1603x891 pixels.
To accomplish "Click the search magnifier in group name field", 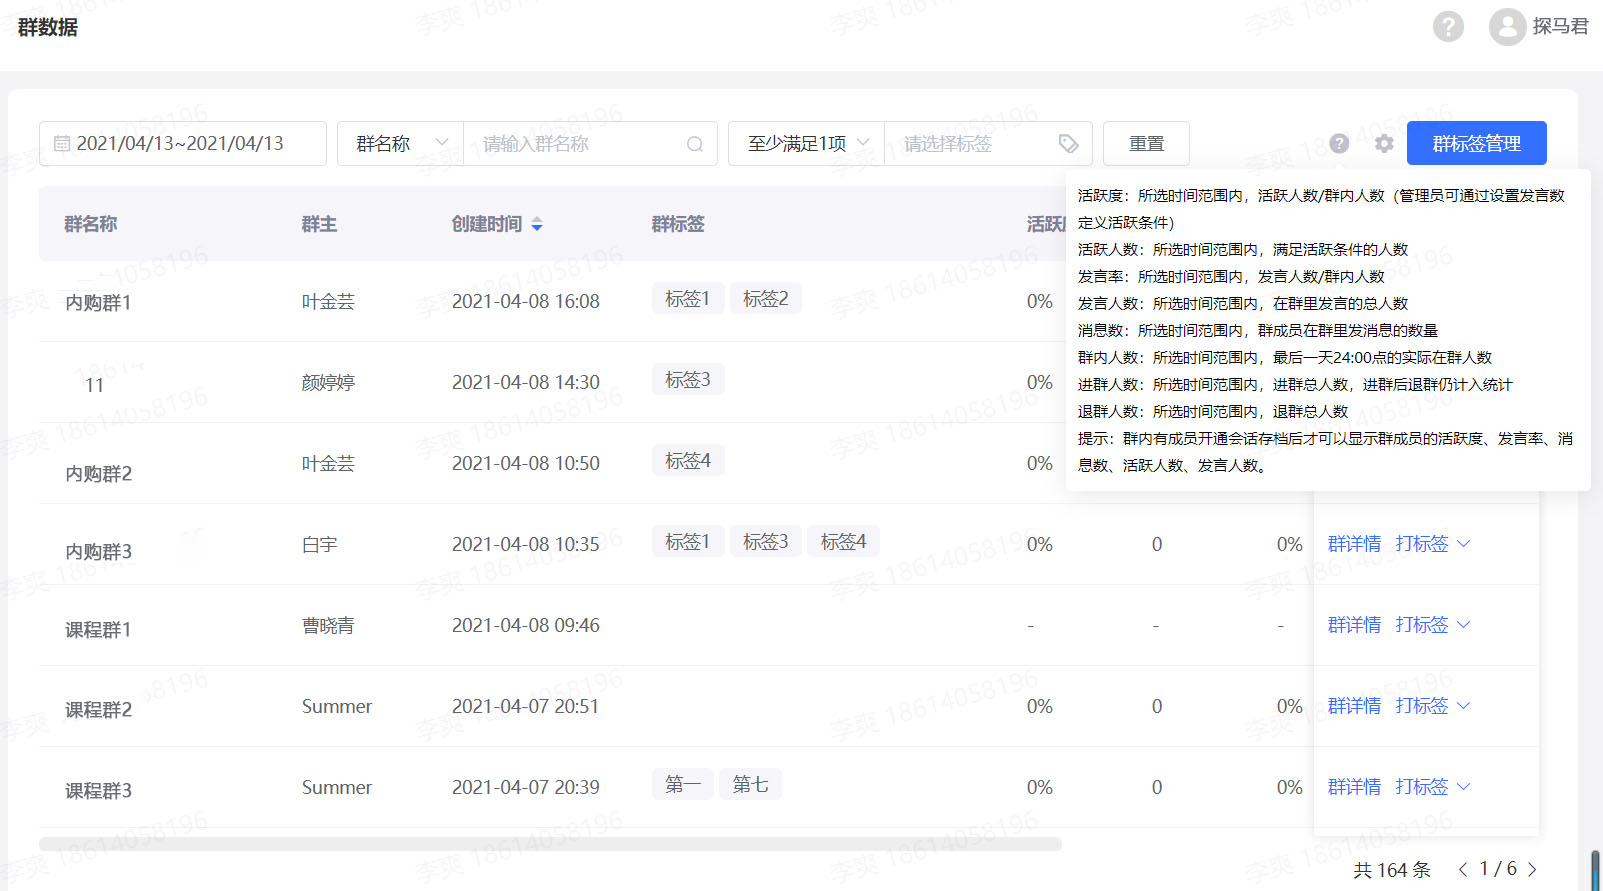I will (x=695, y=144).
